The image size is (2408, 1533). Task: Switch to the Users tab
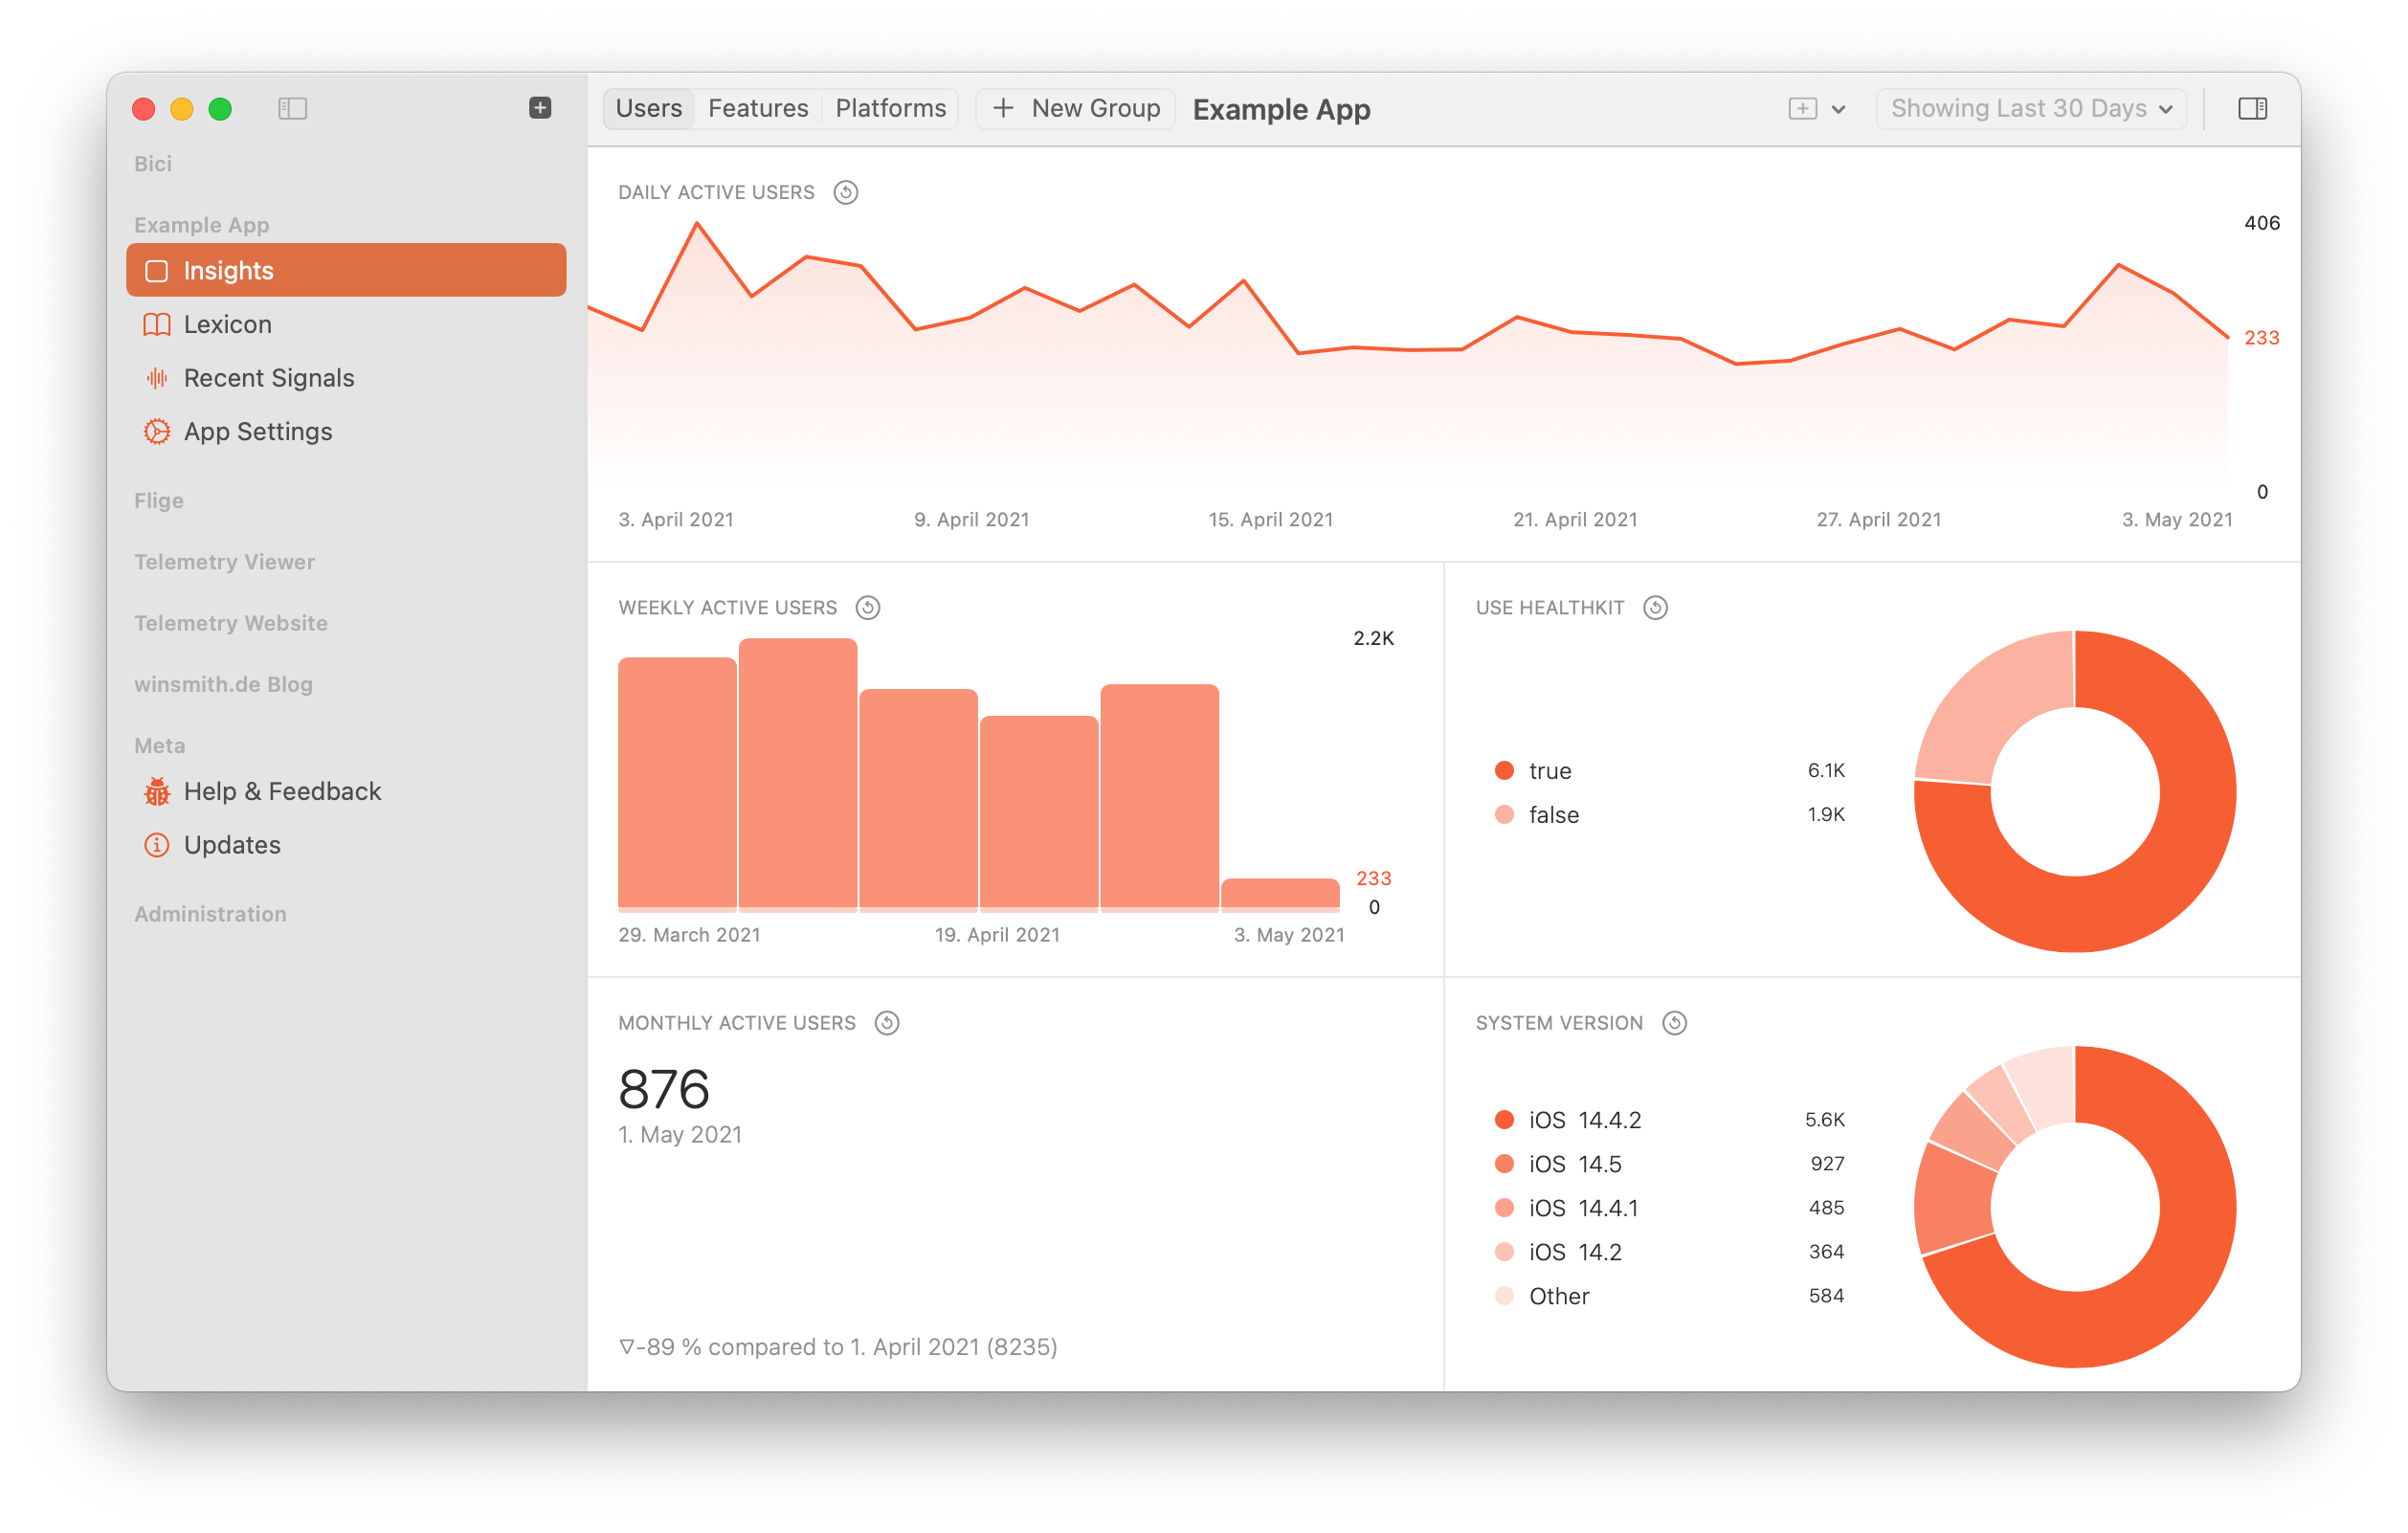pyautogui.click(x=649, y=108)
